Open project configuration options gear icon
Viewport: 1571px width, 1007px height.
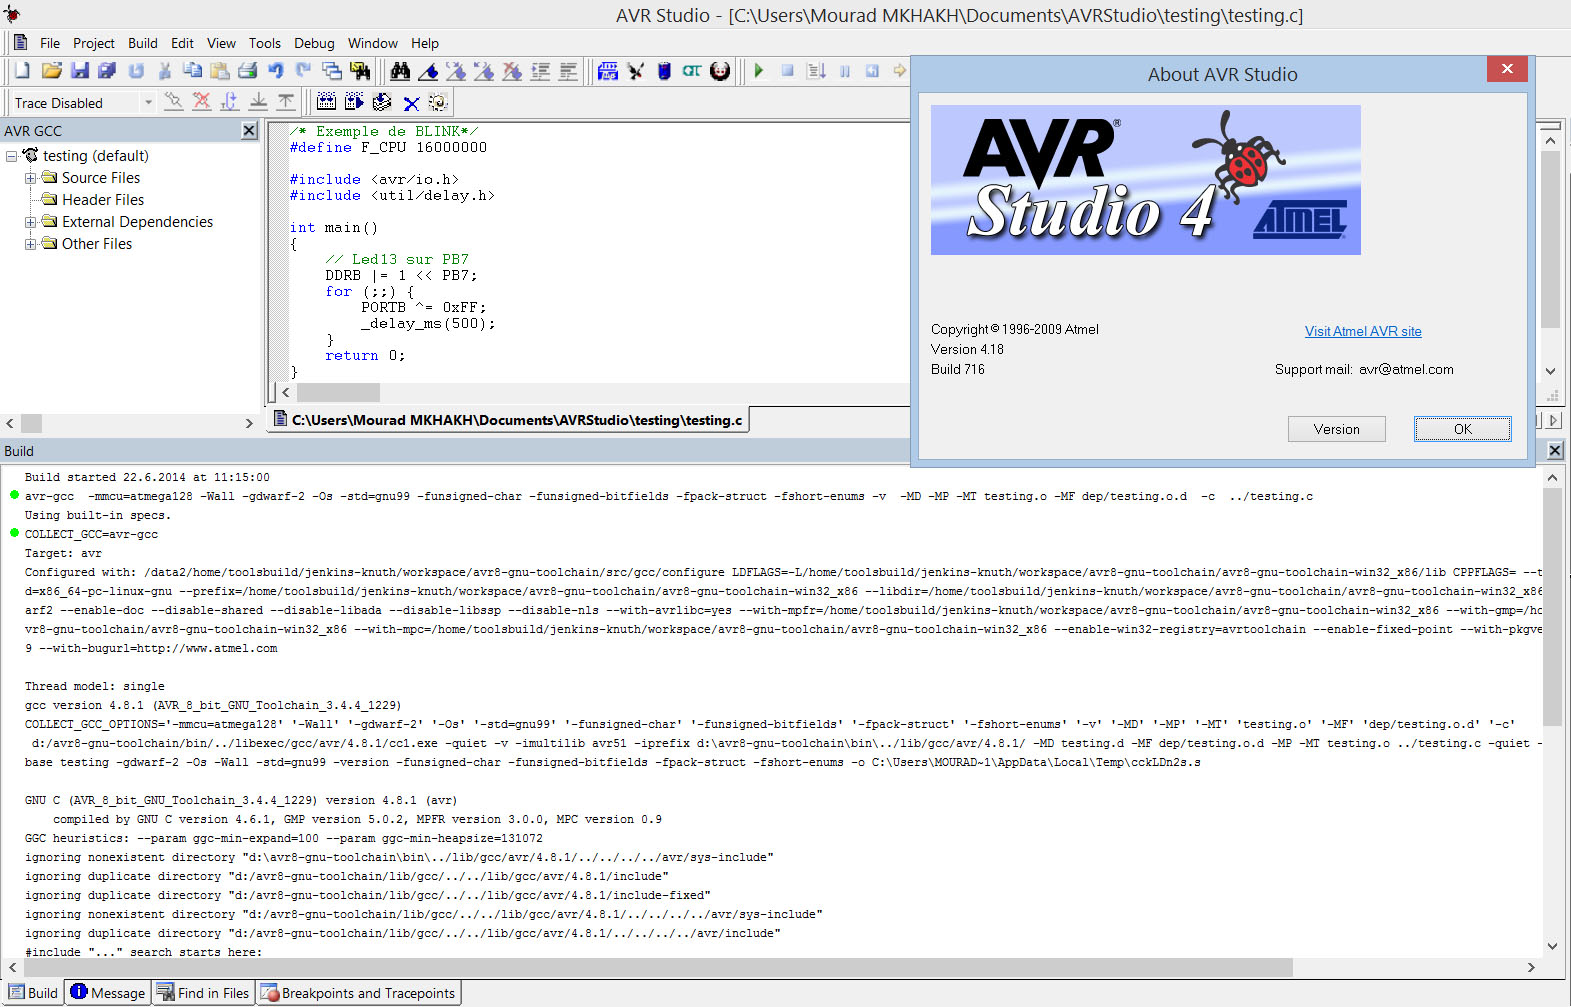(438, 102)
